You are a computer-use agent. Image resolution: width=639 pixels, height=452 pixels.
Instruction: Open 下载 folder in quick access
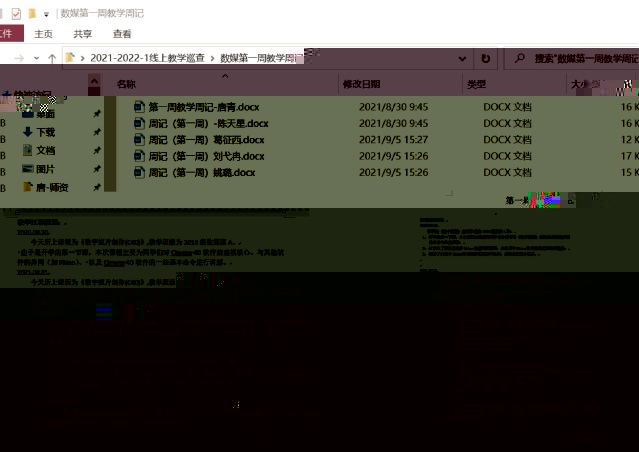click(x=46, y=132)
